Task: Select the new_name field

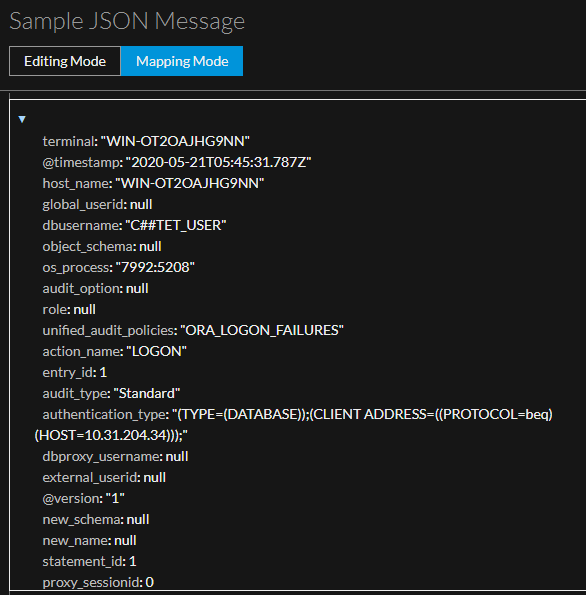Action: click(75, 541)
